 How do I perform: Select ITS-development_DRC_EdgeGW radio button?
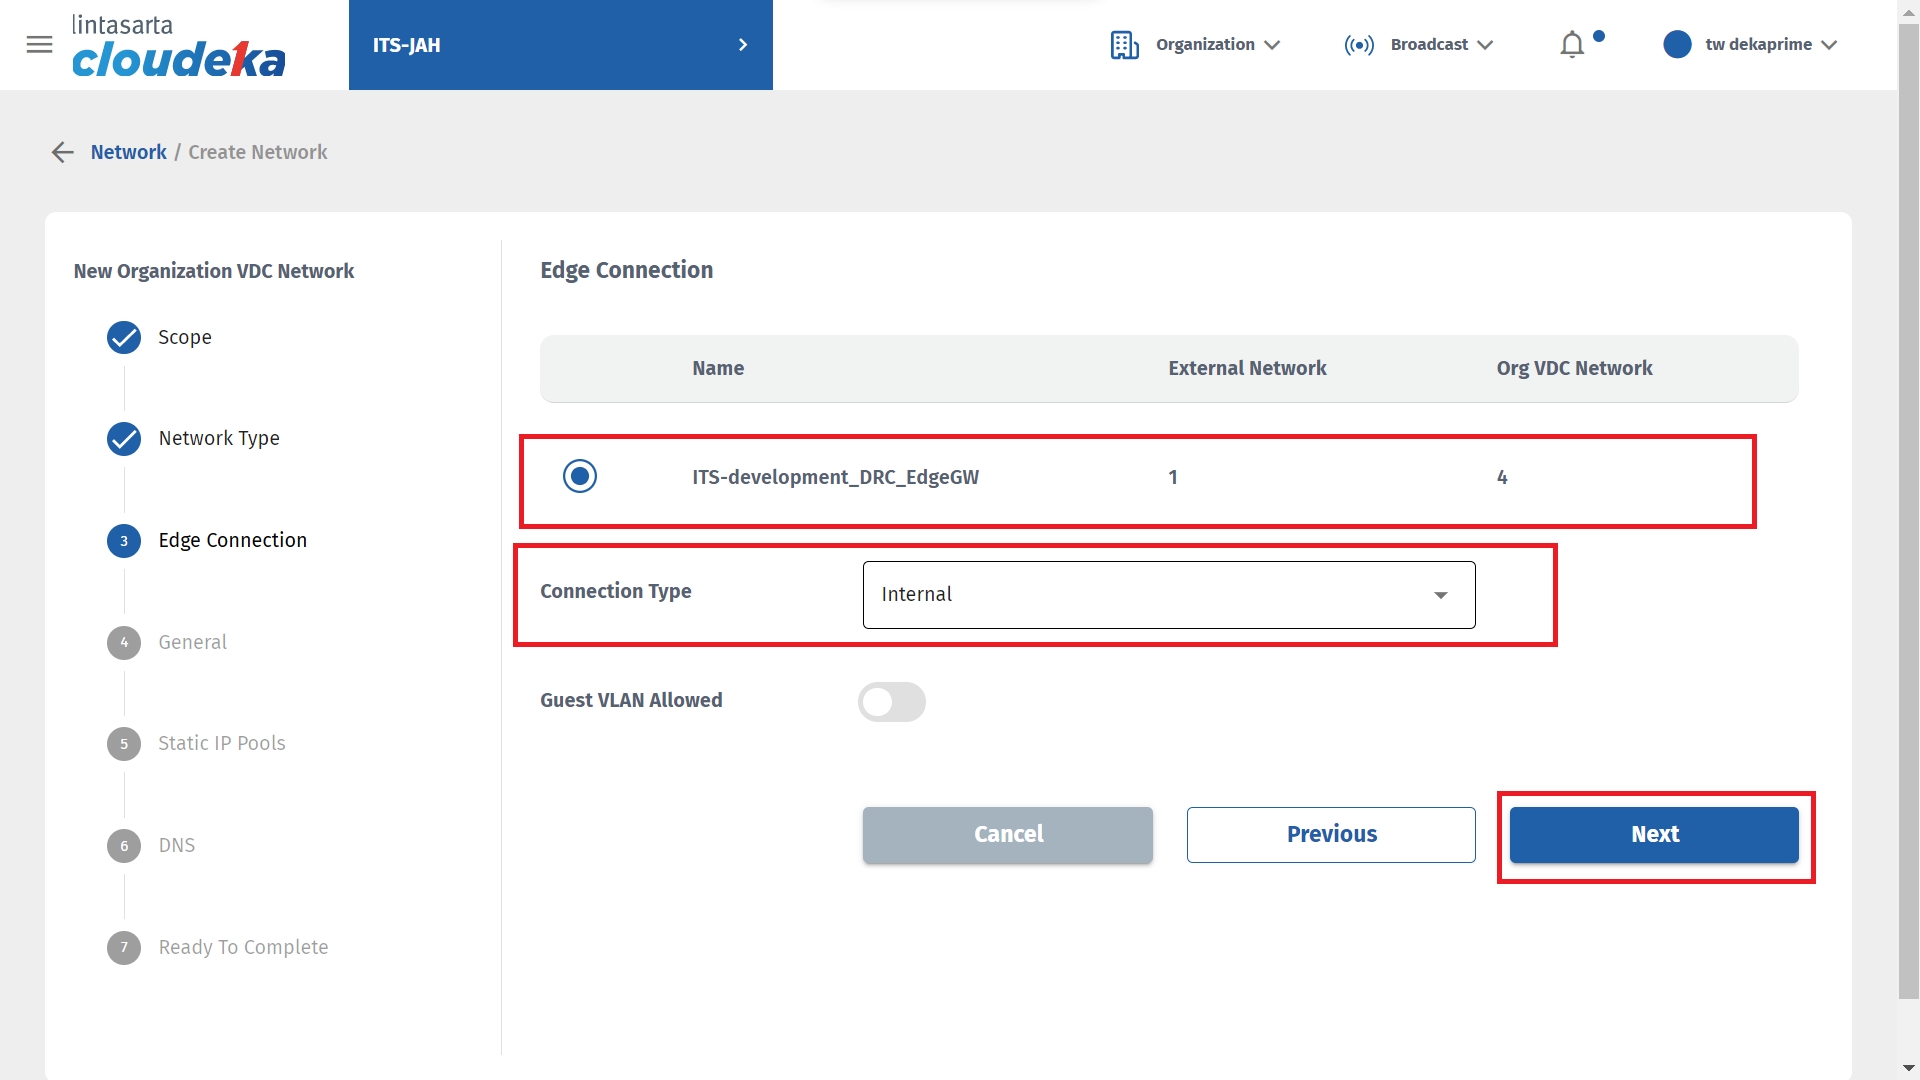[x=580, y=477]
